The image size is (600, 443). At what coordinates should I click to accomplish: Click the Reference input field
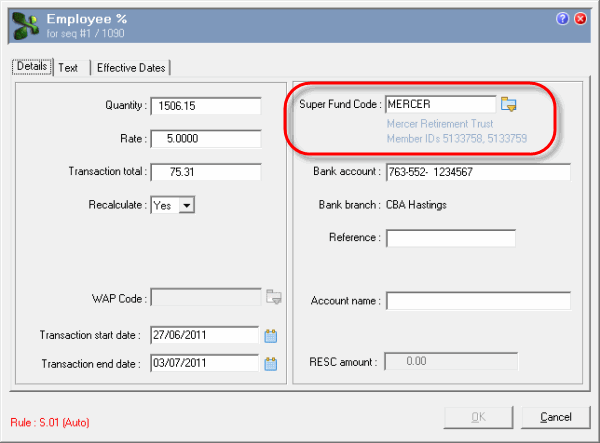tap(450, 238)
